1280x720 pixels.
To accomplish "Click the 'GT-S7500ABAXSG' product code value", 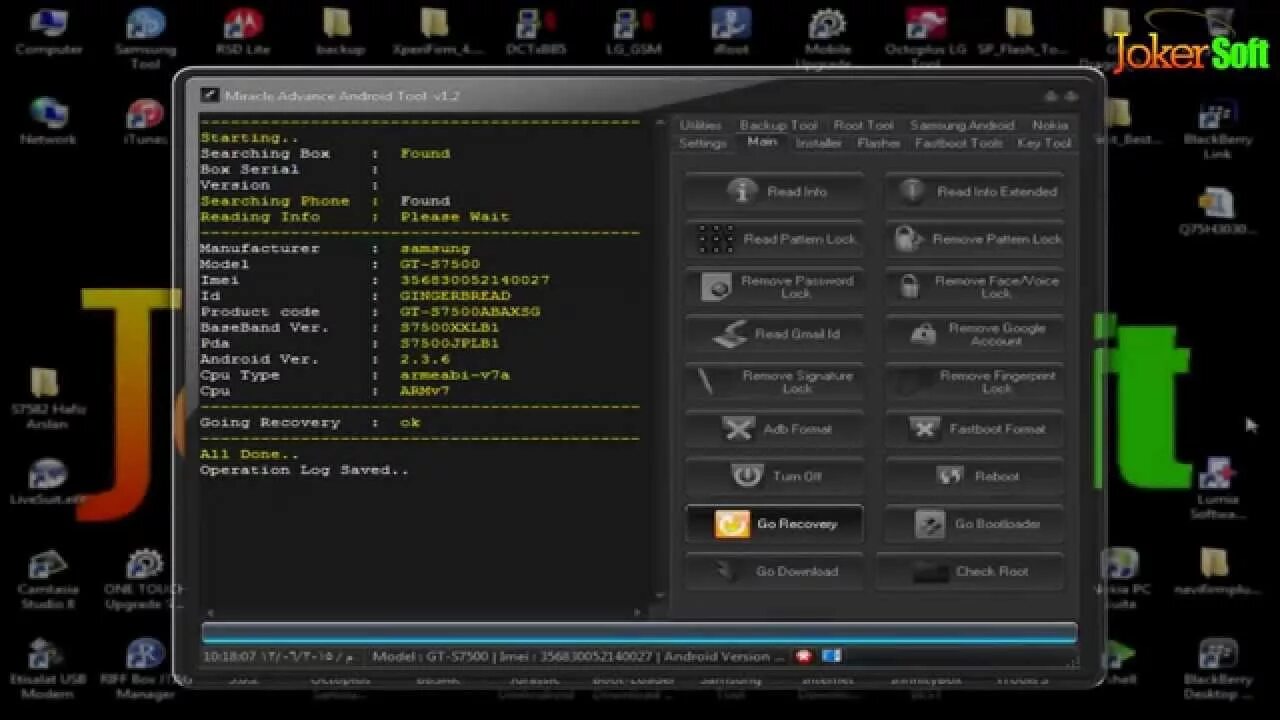I will tap(470, 311).
